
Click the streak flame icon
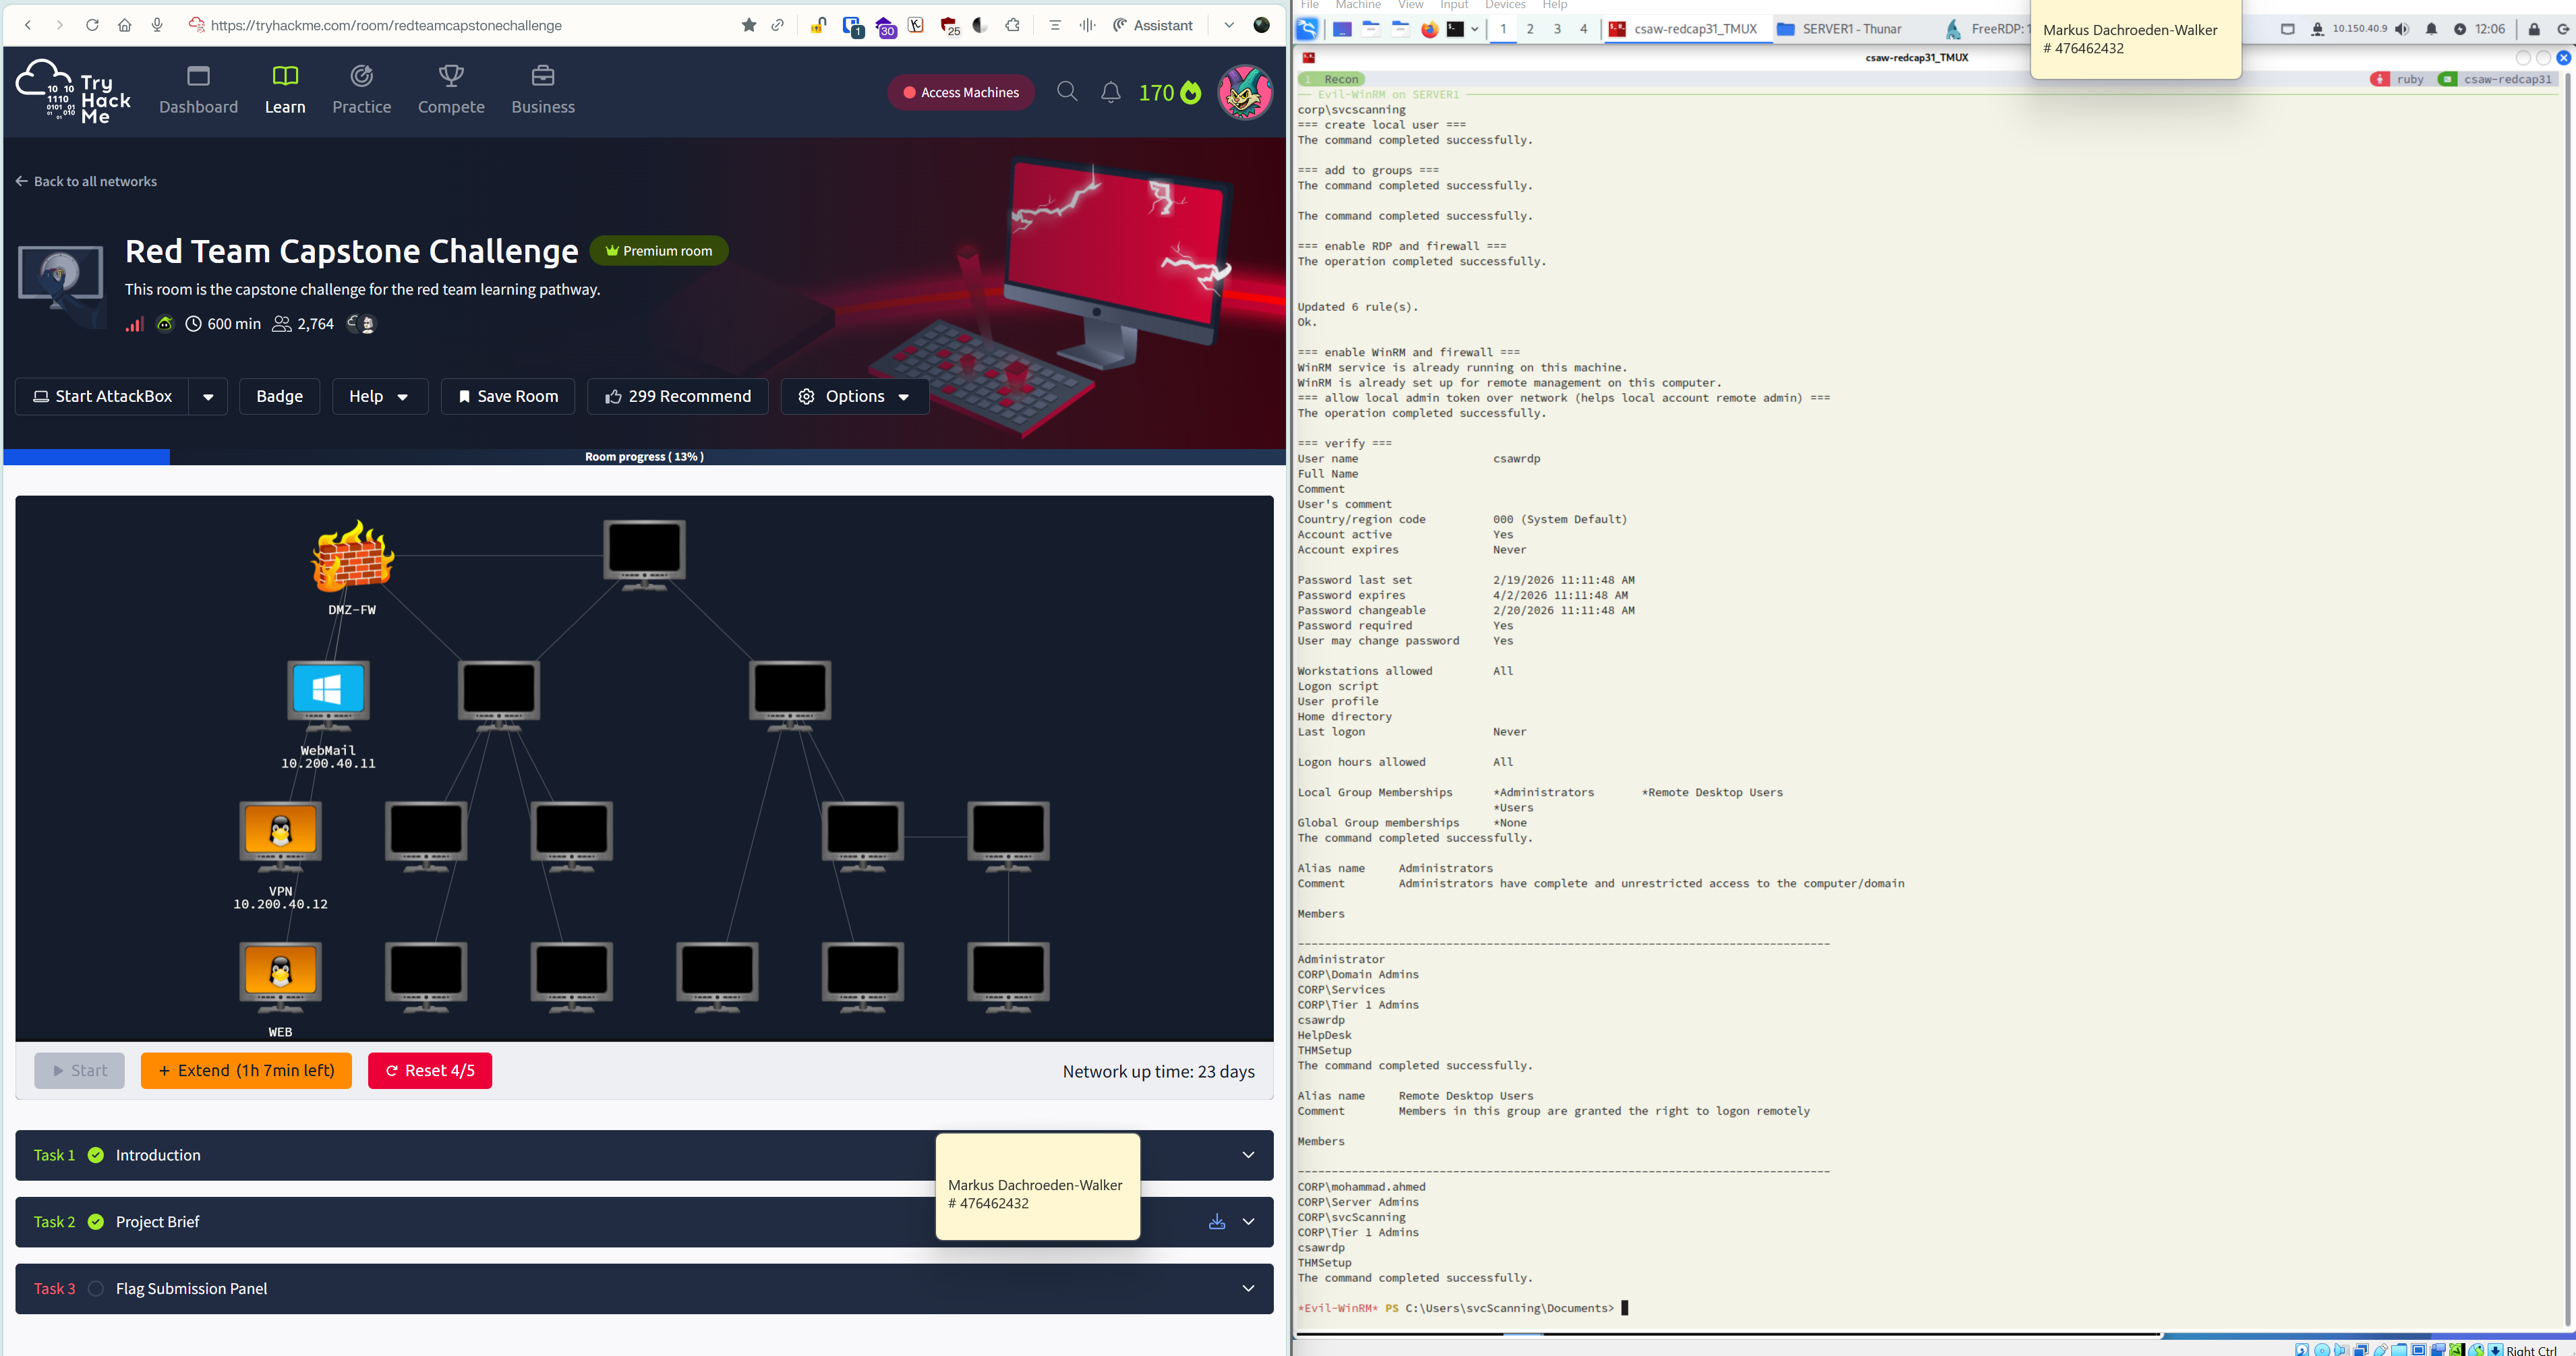[1190, 93]
